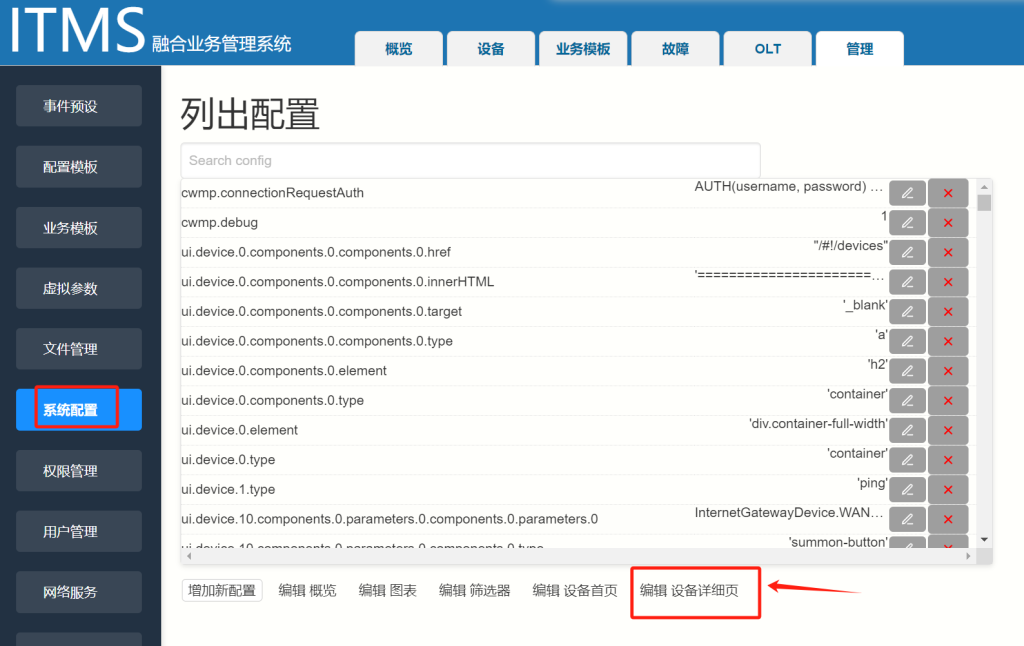This screenshot has height=646, width=1024.
Task: Click the 编辑 概览 link
Action: (307, 590)
